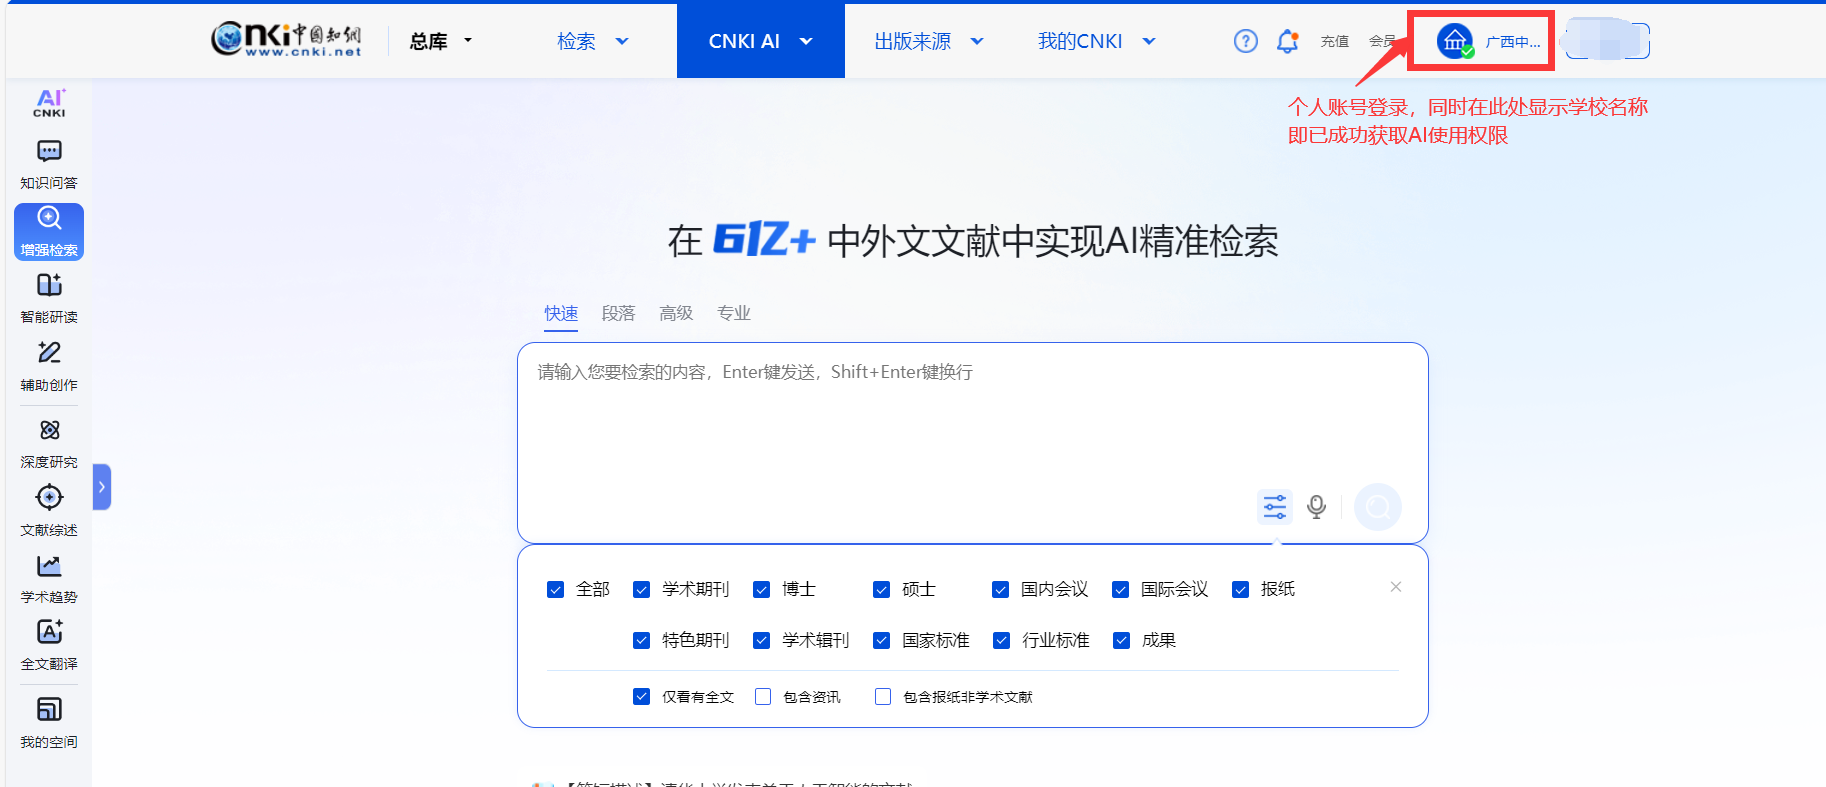Uncheck 学术期刊 checkbox
Image resolution: width=1826 pixels, height=787 pixels.
click(642, 590)
